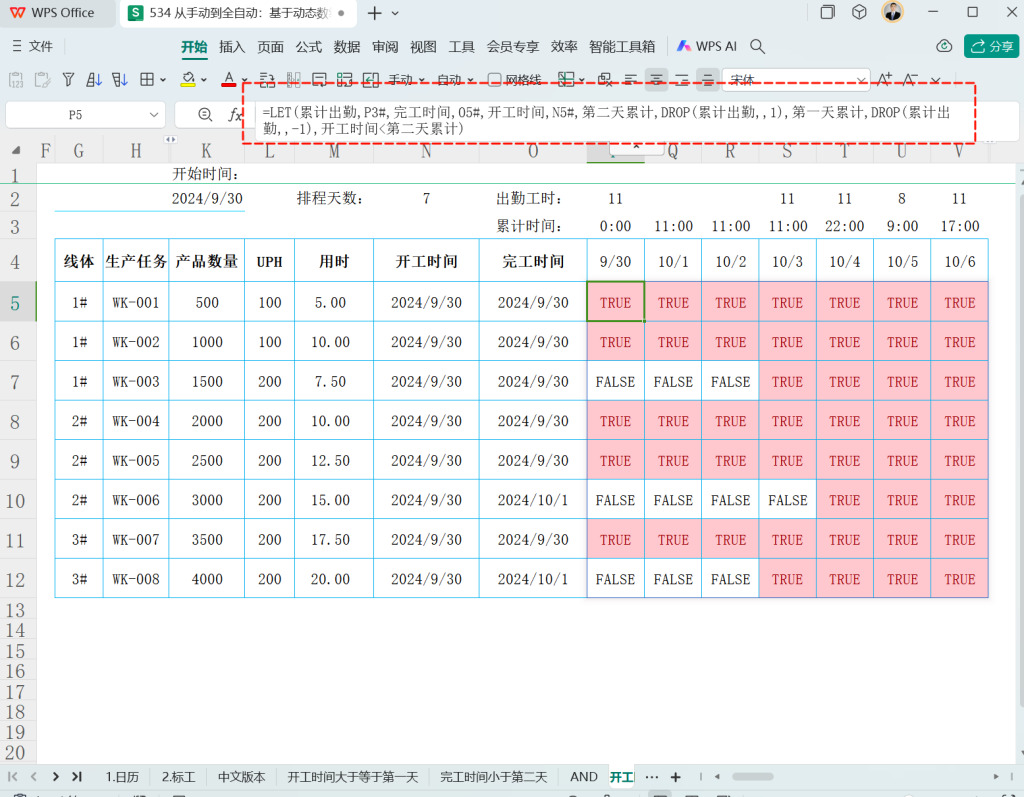Click the paste-as-values clipboard icon
The height and width of the screenshot is (797, 1024).
[x=16, y=80]
